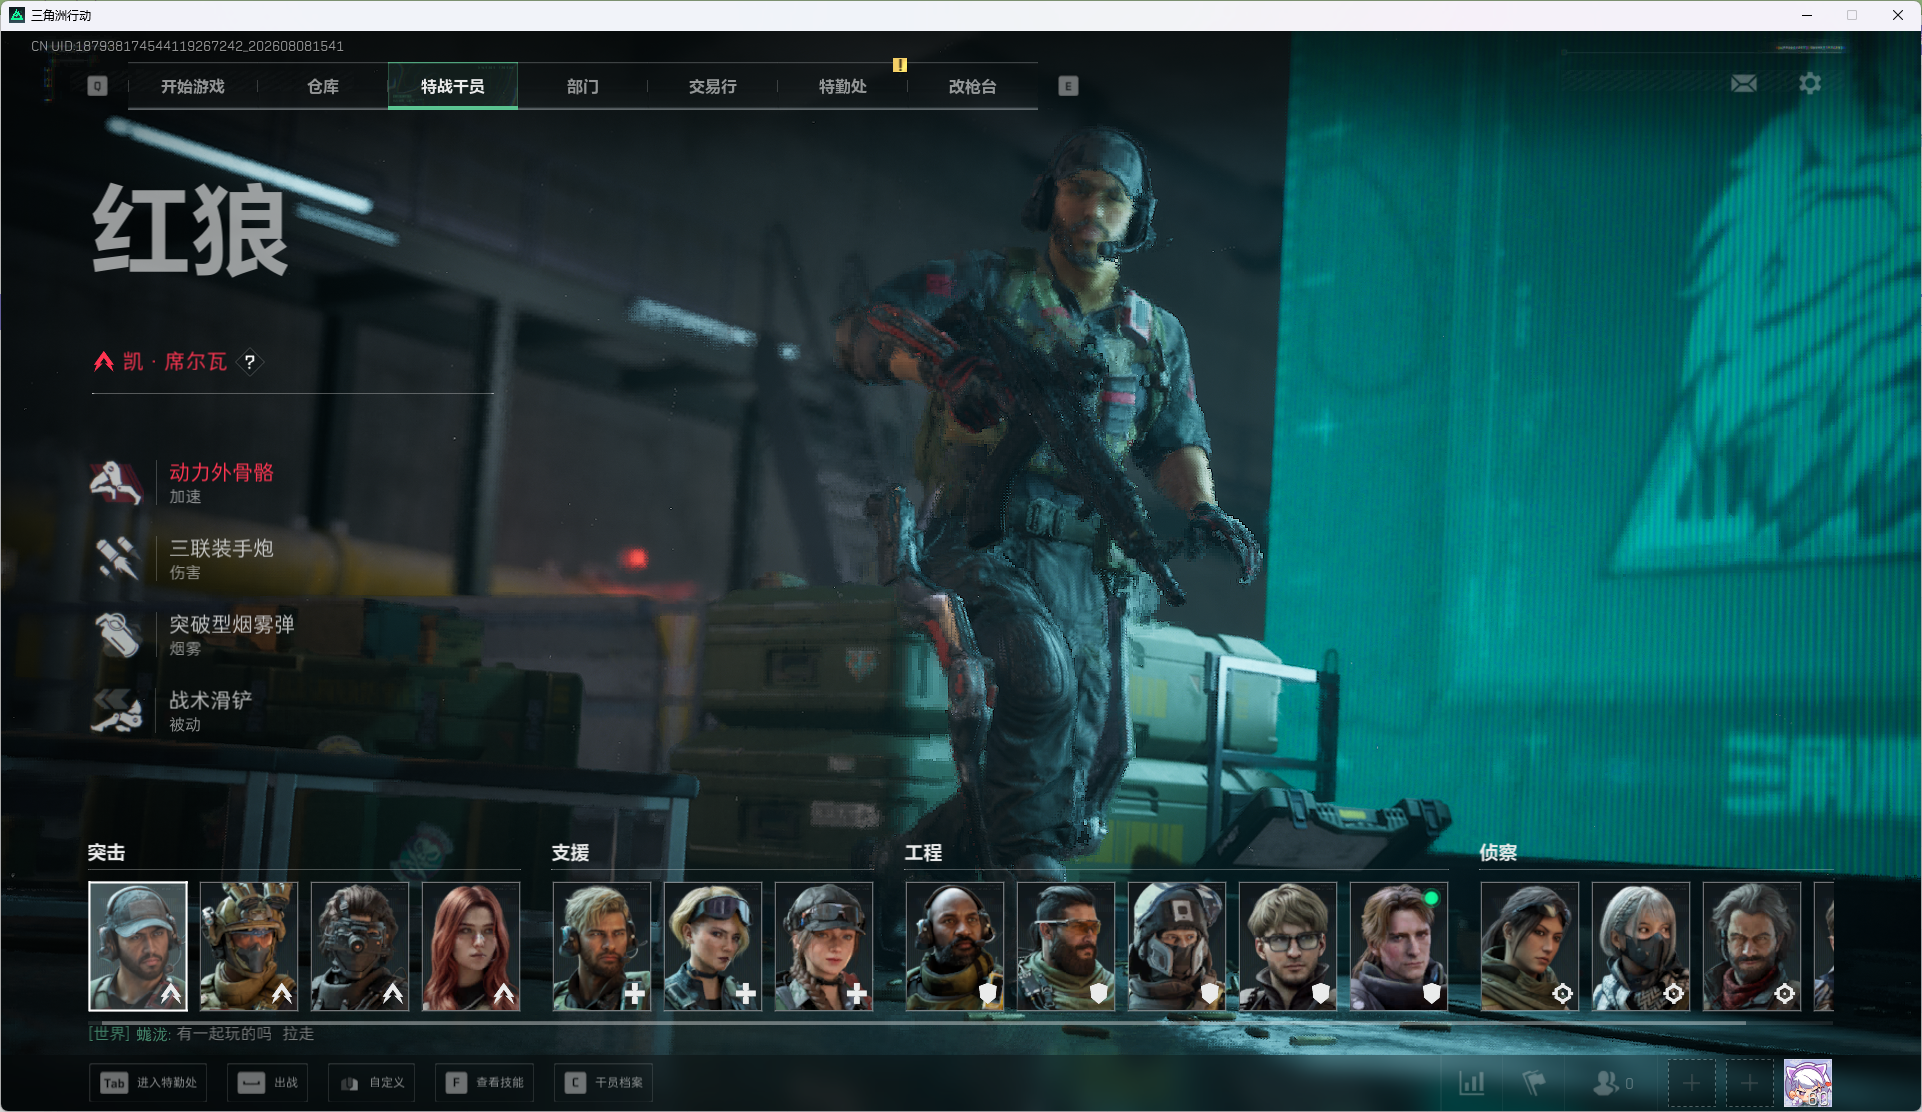Select the red-haired female assault operator

click(471, 946)
